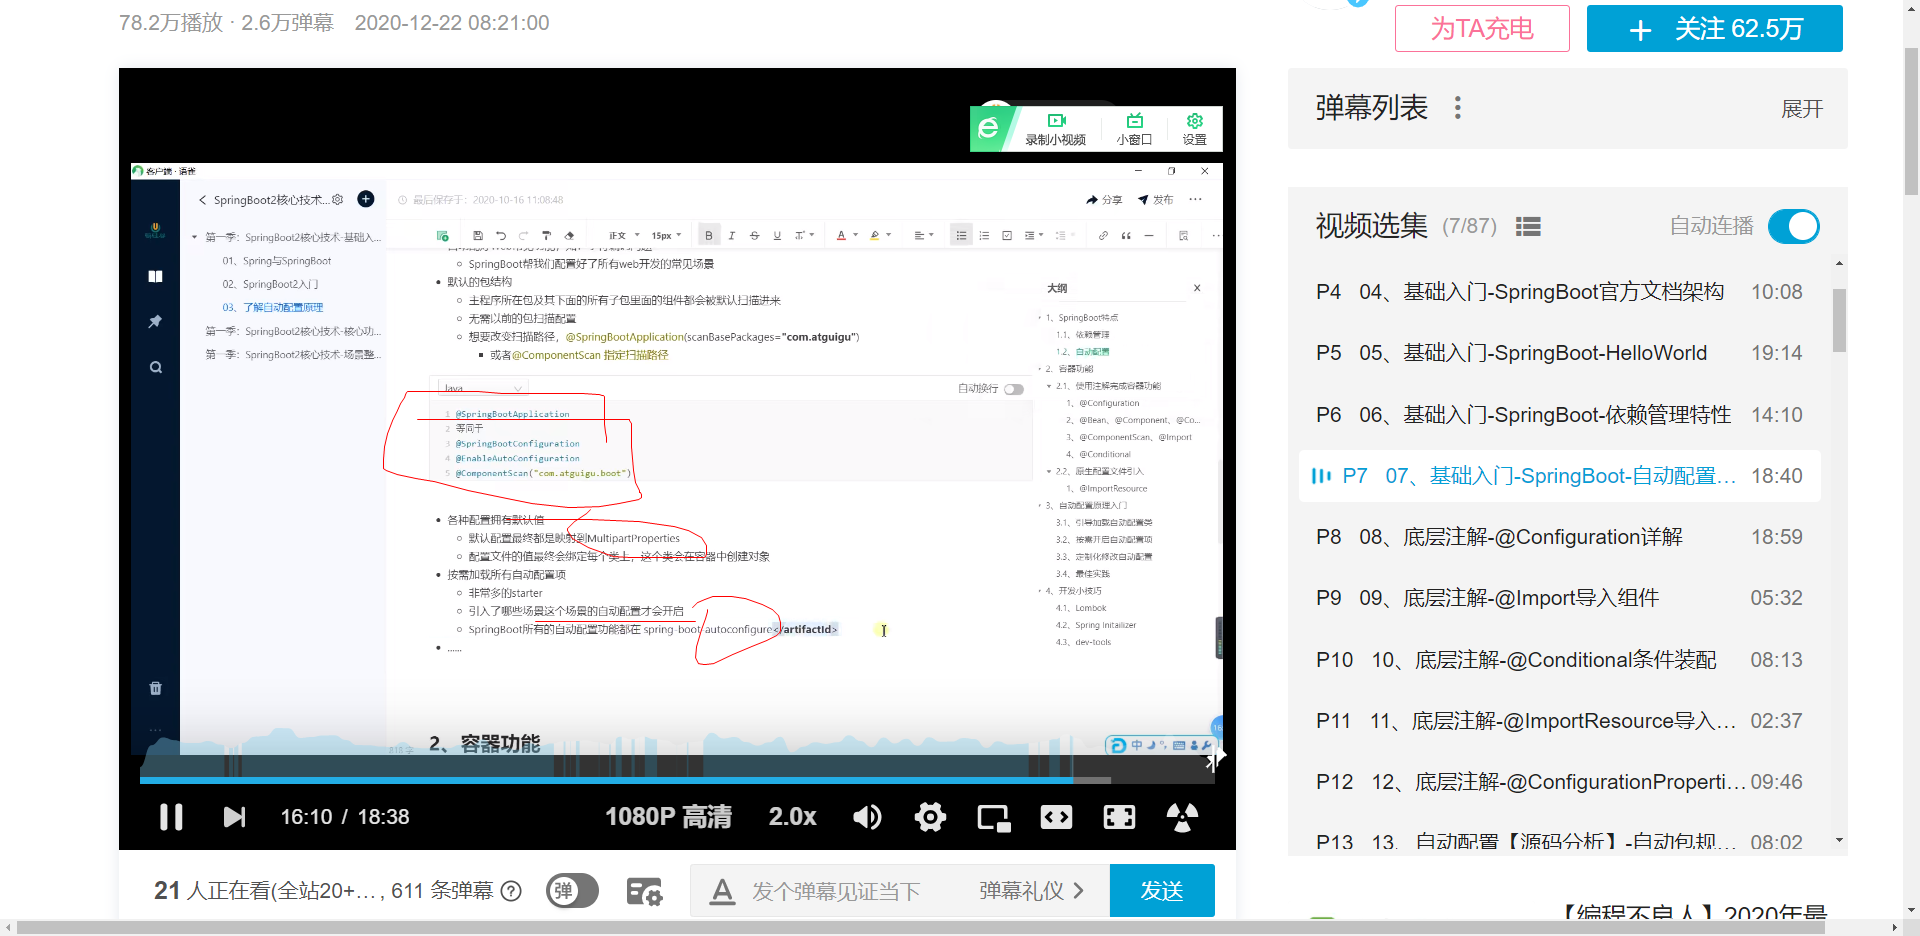Click the help icon beside 条弹幕

tap(511, 891)
